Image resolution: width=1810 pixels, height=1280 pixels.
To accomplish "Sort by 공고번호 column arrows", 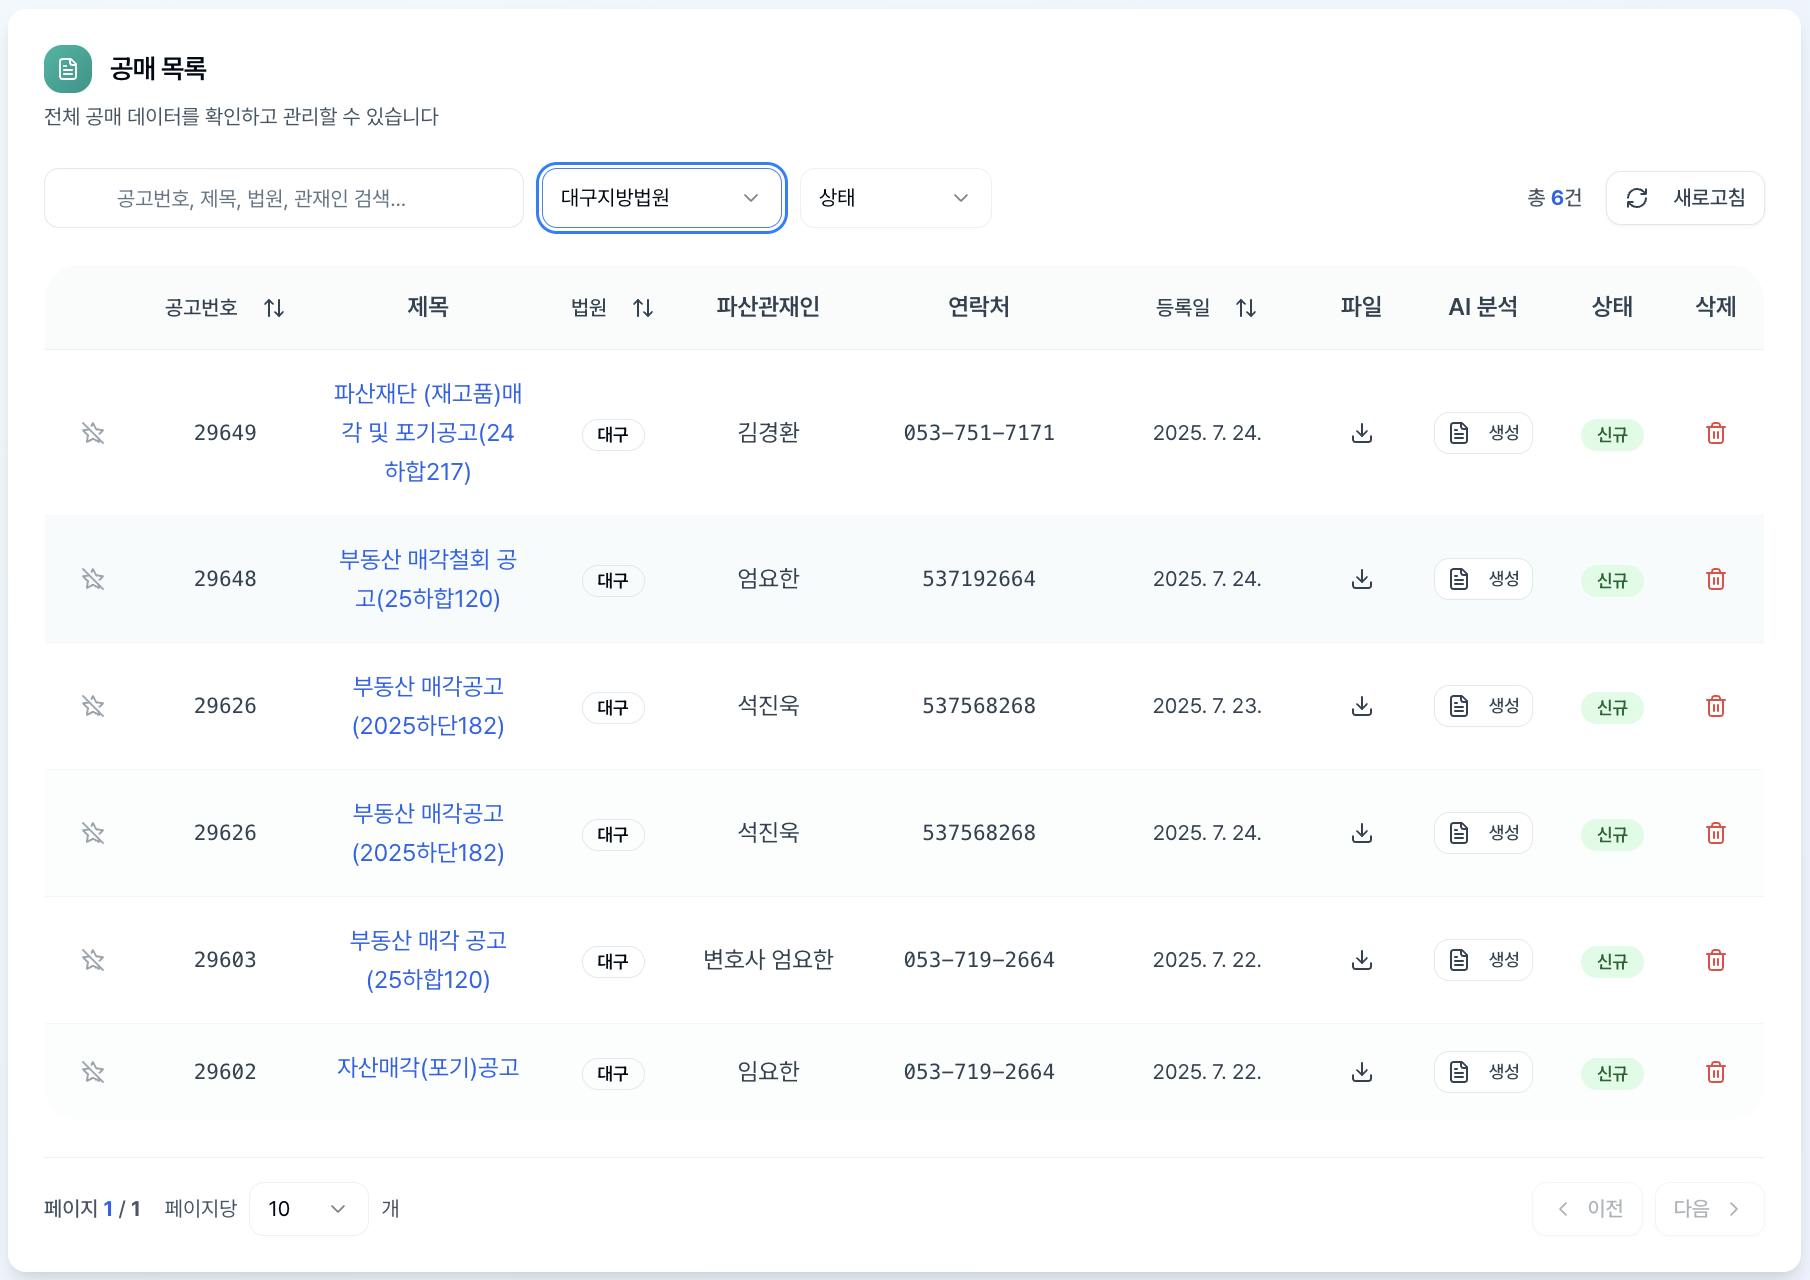I will coord(274,308).
